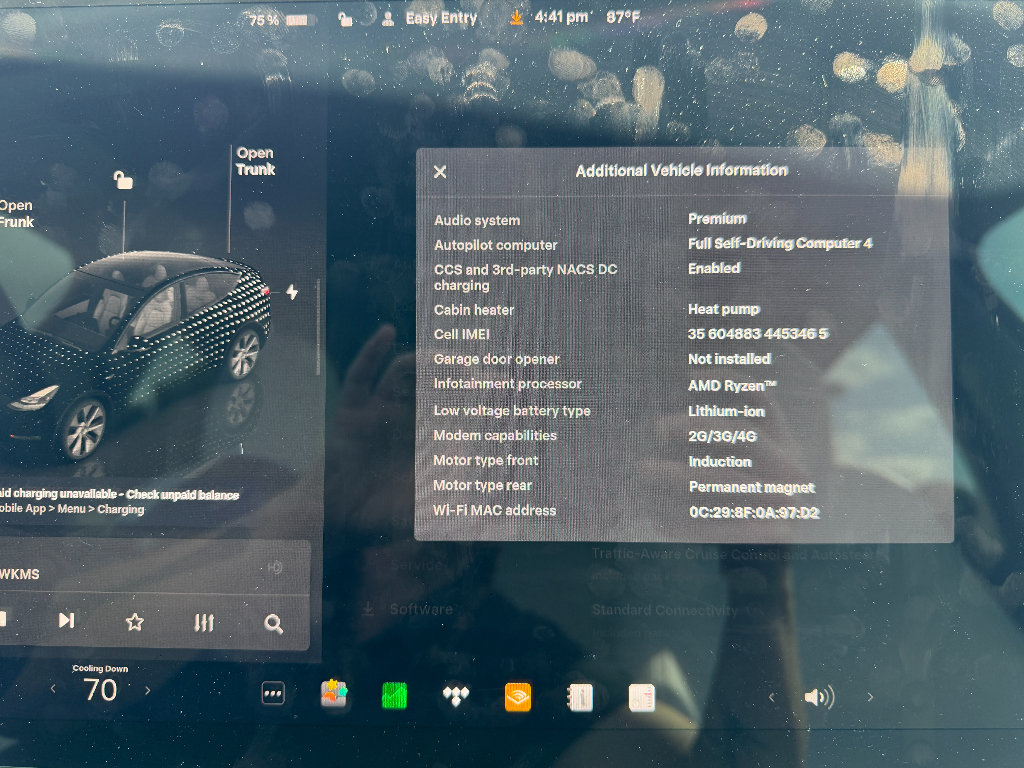Search media with magnifier icon

[x=274, y=624]
